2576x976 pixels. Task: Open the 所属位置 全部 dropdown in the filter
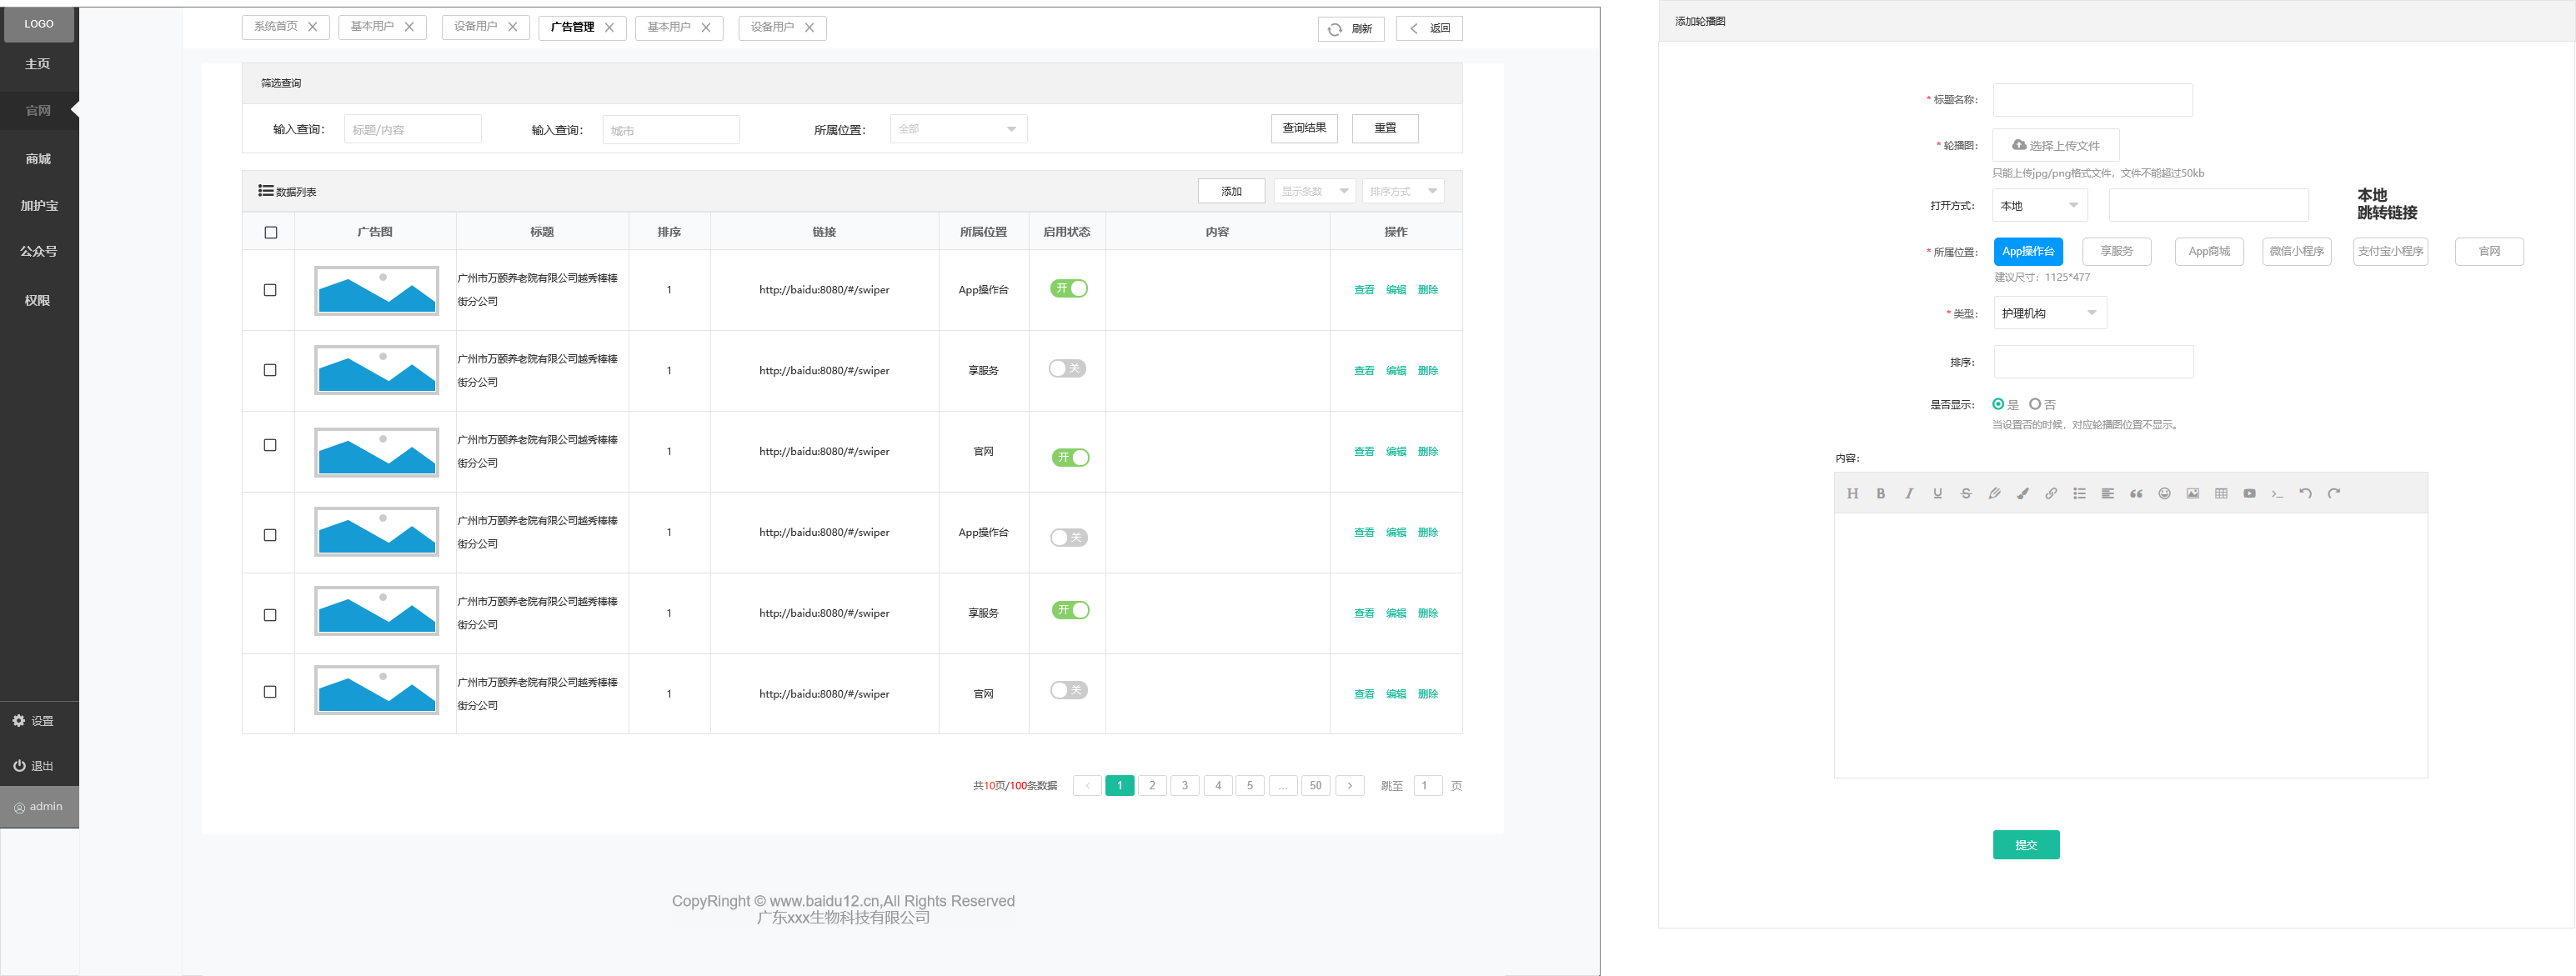(x=958, y=129)
